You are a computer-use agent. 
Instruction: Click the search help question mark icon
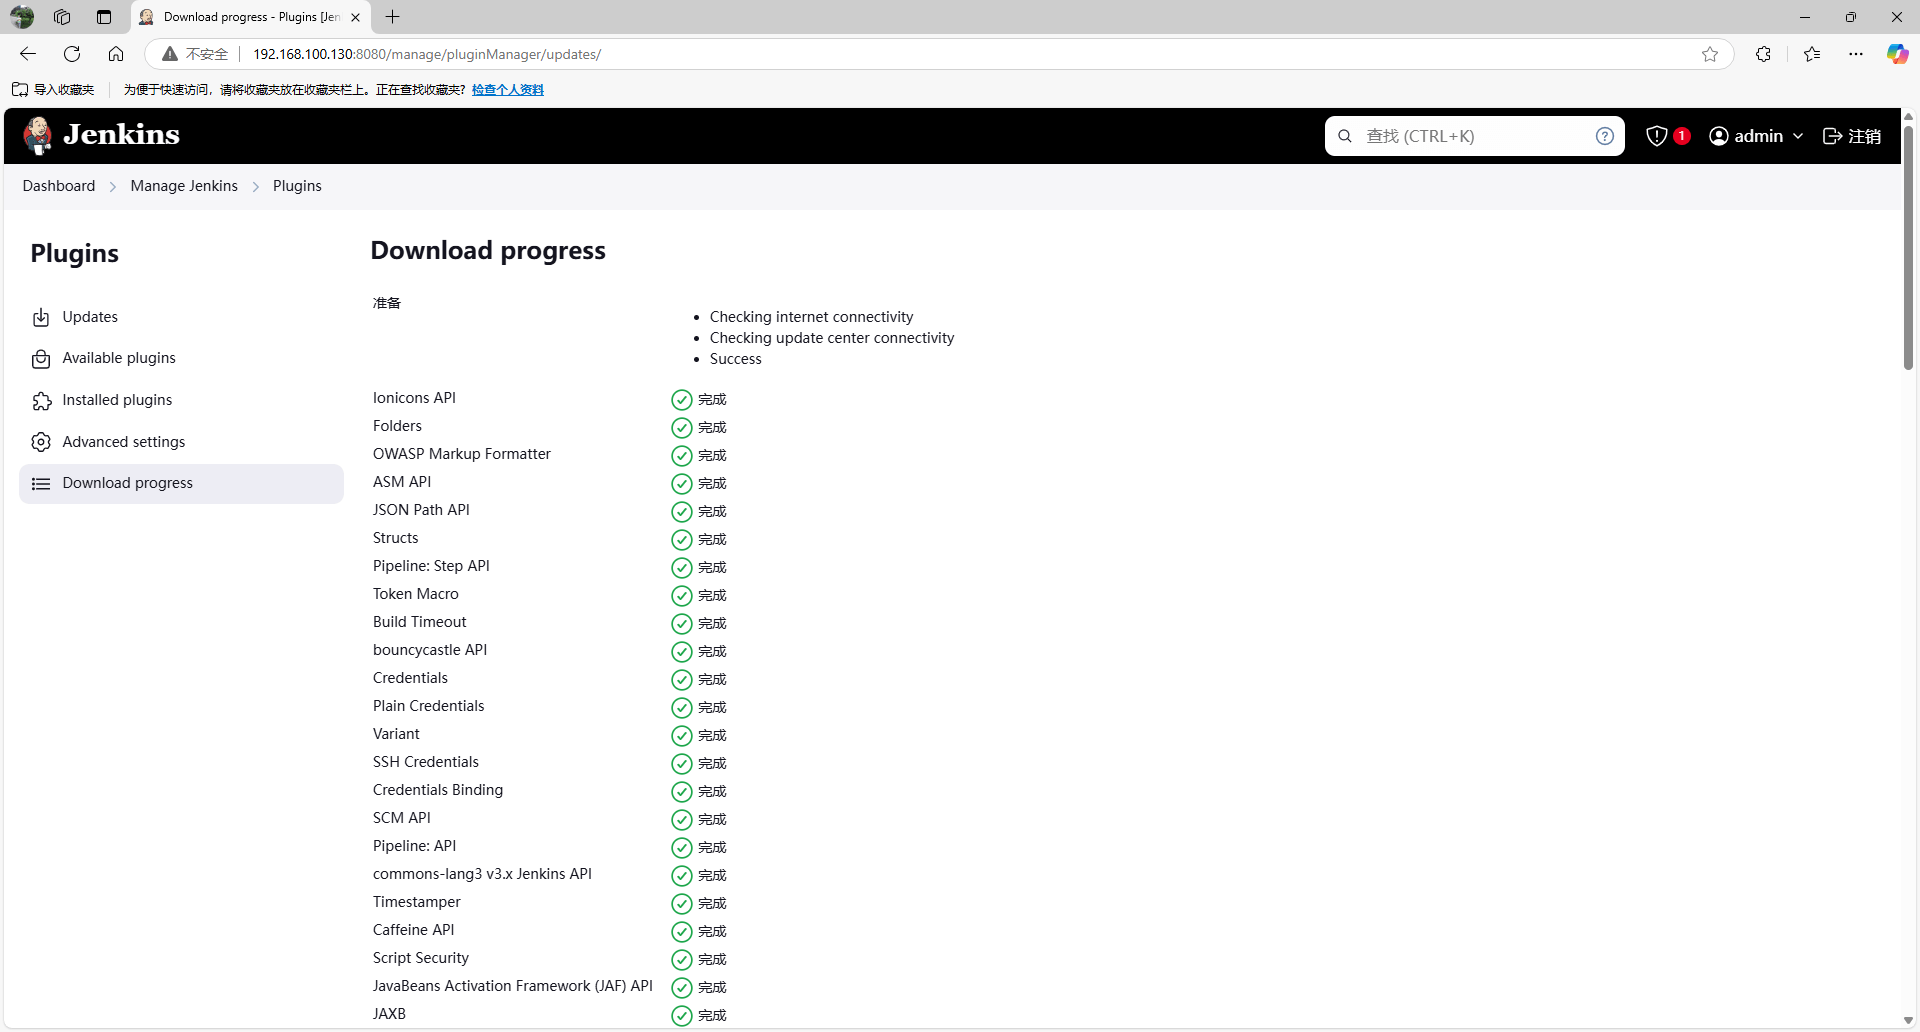[1604, 136]
